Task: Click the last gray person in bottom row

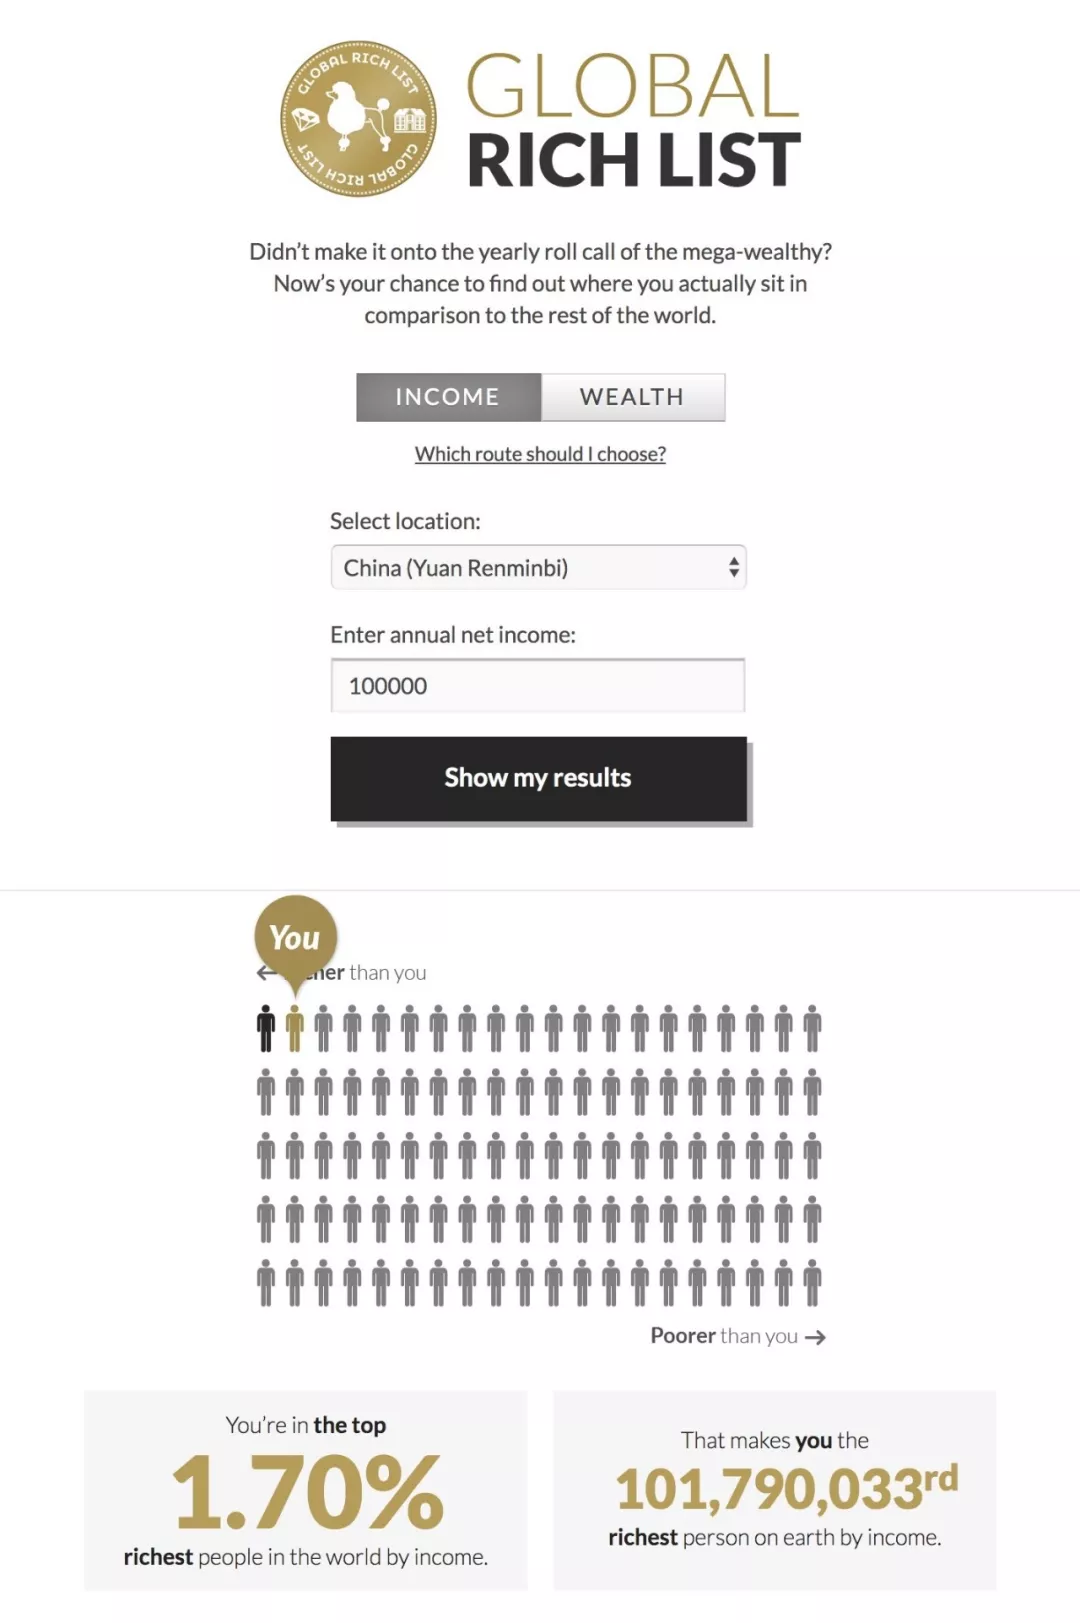Action: pos(812,1283)
